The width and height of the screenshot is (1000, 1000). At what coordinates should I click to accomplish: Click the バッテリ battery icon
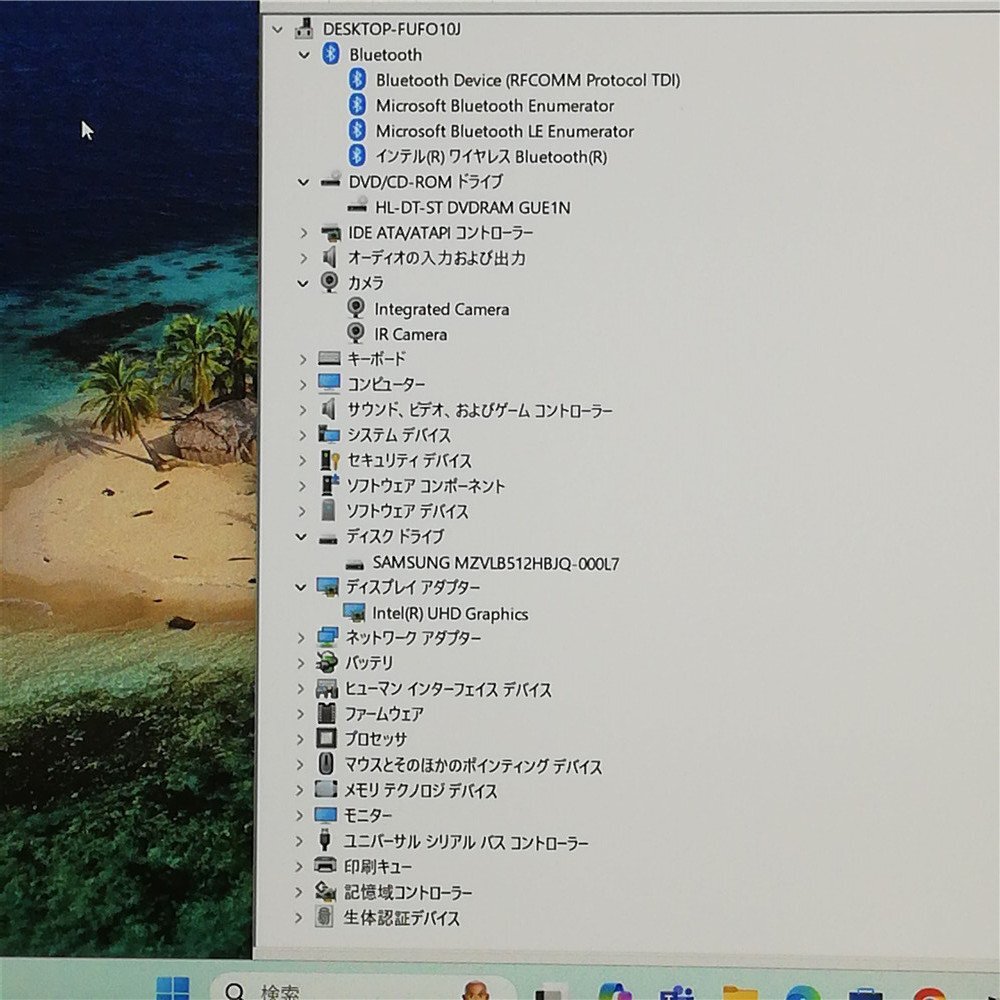327,663
